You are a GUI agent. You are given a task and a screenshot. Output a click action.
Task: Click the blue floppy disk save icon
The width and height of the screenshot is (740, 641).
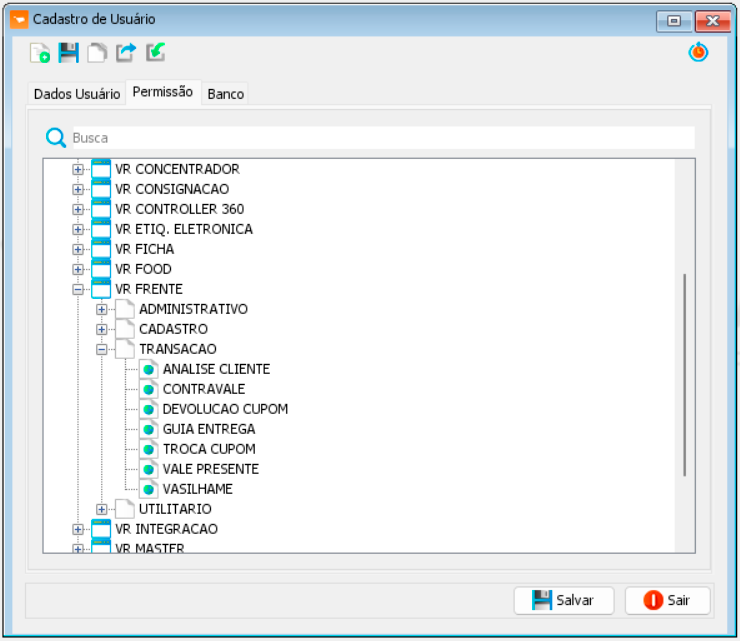[68, 54]
